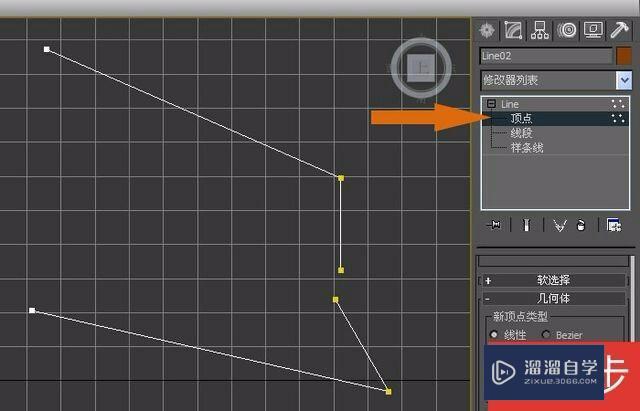Open the Hierarchy panel tab
The width and height of the screenshot is (640, 411).
540,30
